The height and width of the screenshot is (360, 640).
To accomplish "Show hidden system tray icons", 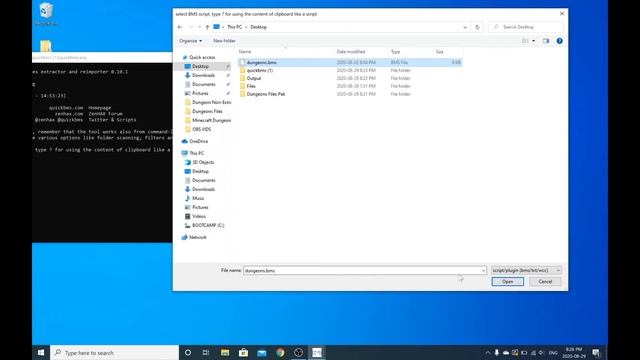I will (x=488, y=353).
